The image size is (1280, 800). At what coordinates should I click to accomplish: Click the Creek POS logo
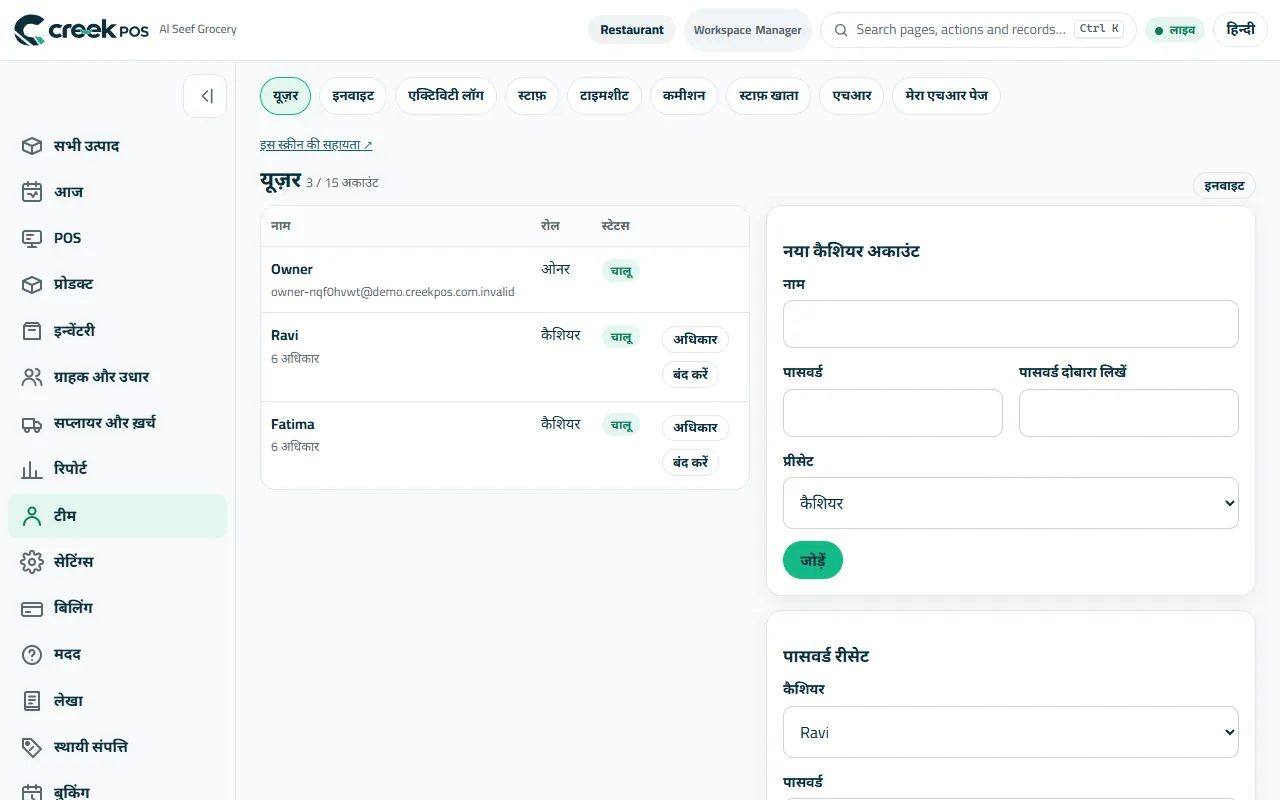(82, 30)
